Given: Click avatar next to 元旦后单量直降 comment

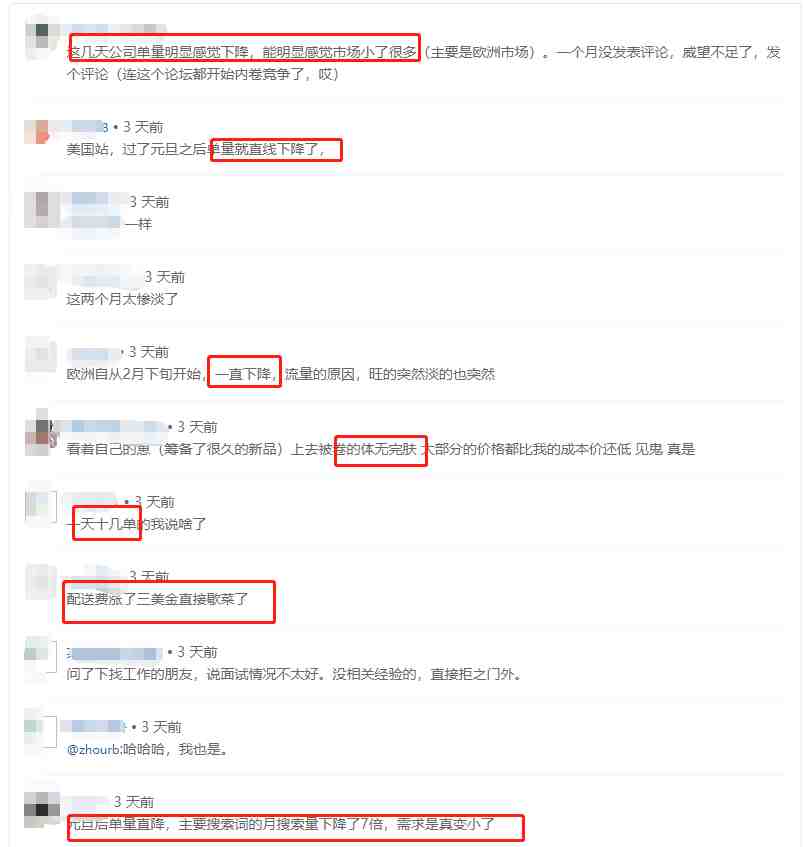Looking at the screenshot, I should click(42, 810).
